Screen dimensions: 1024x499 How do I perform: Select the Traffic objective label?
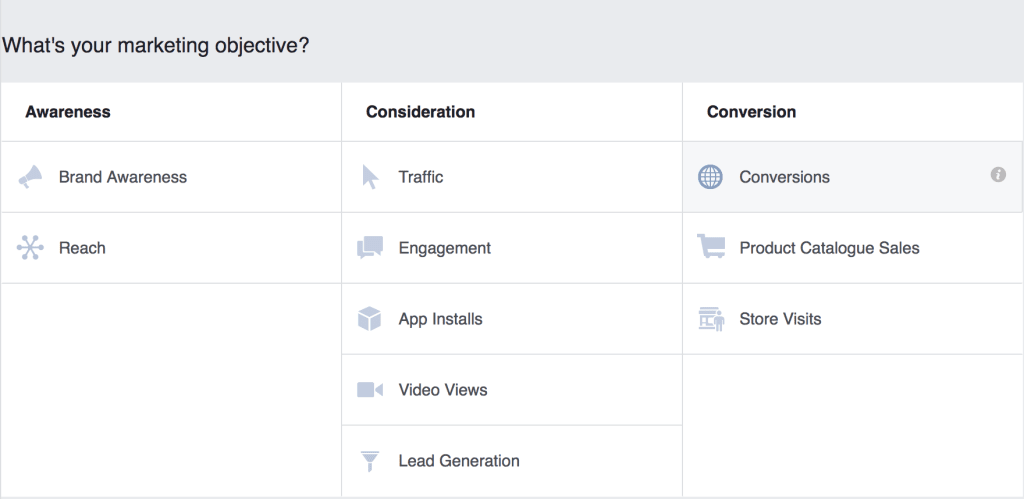421,177
